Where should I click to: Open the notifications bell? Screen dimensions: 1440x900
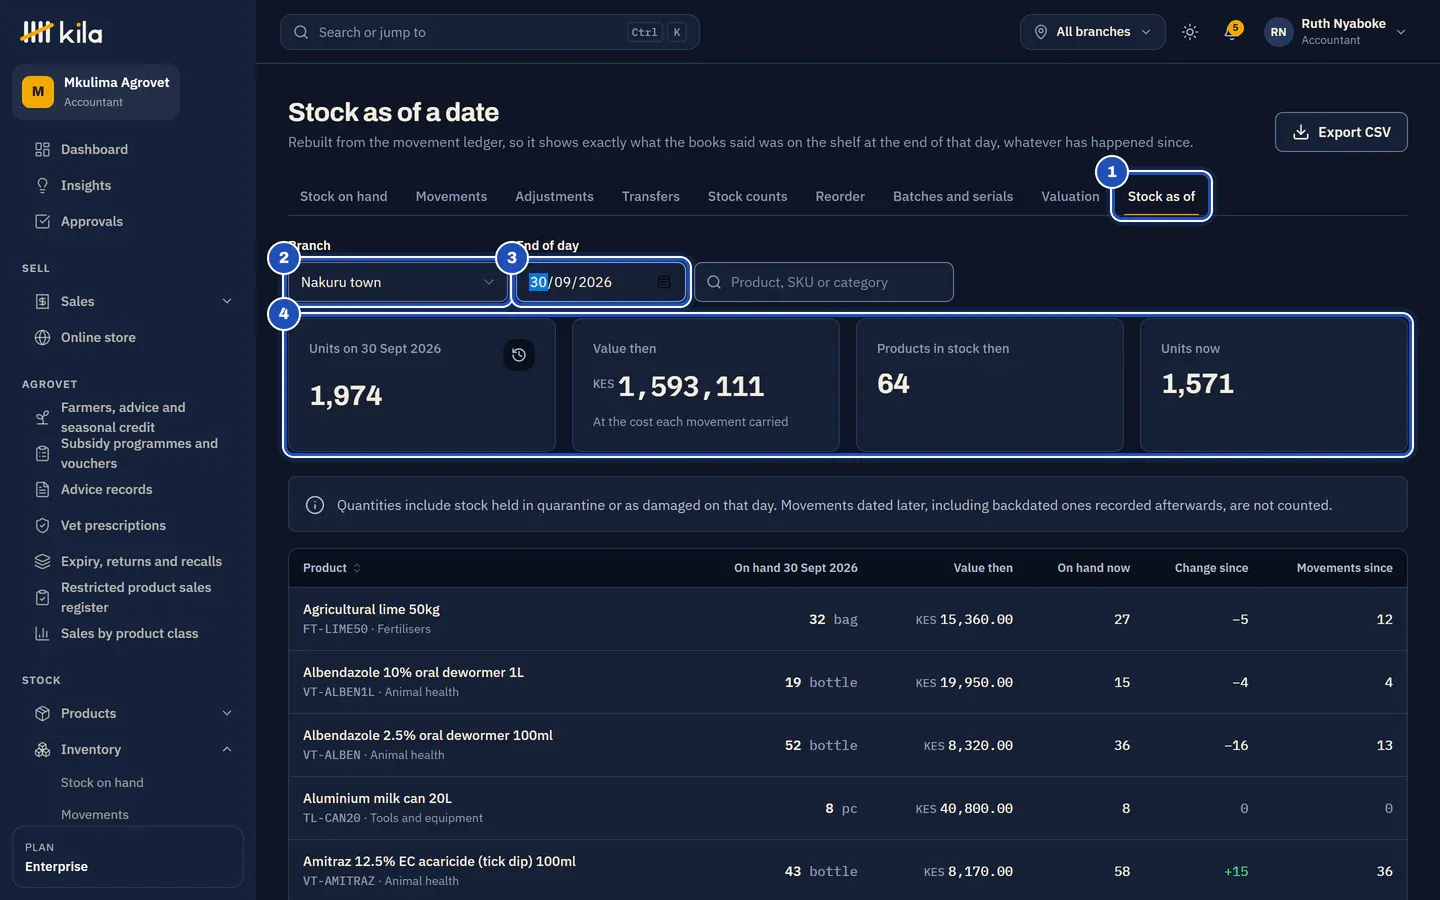[1232, 32]
